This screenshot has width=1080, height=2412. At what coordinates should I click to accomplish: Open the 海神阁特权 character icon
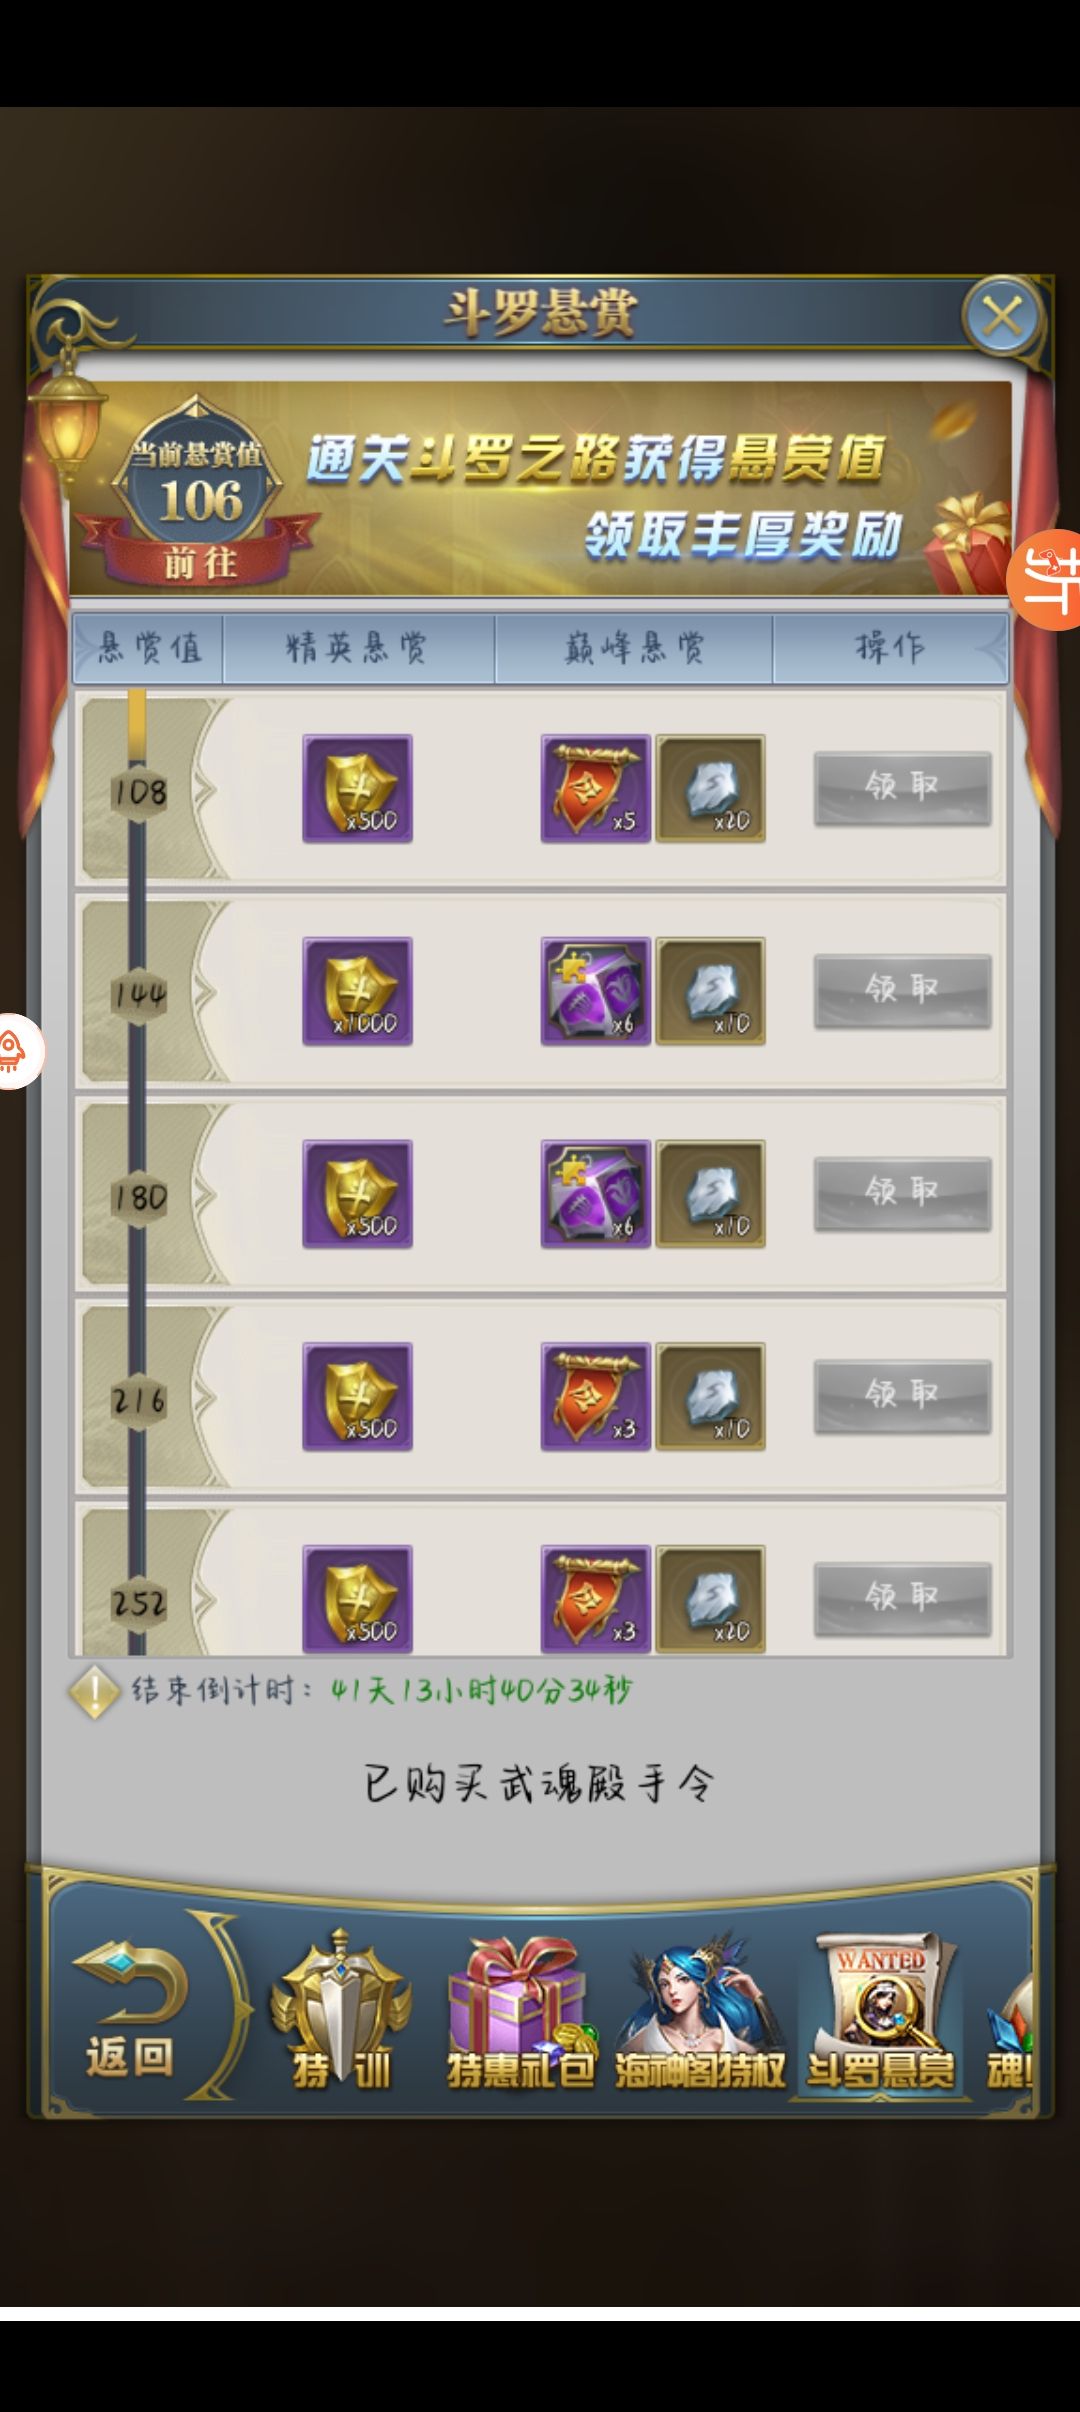coord(700,2012)
